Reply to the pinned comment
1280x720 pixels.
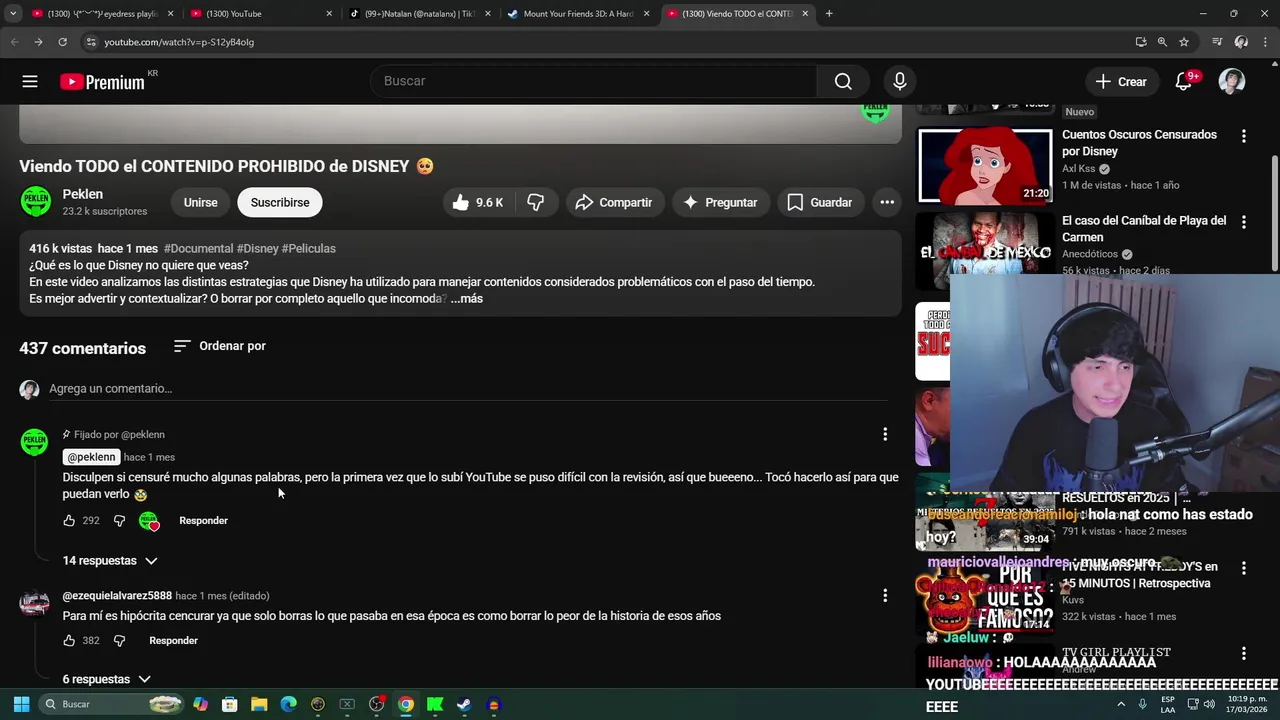203,520
